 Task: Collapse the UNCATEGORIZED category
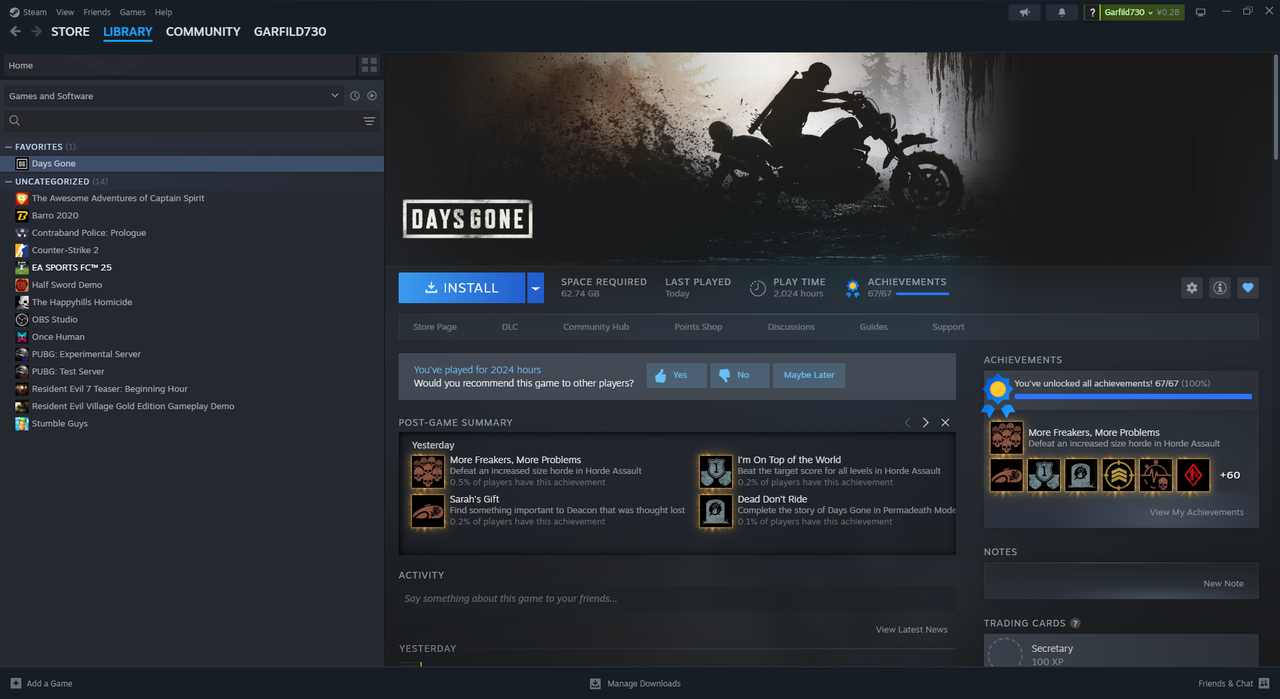coord(9,182)
